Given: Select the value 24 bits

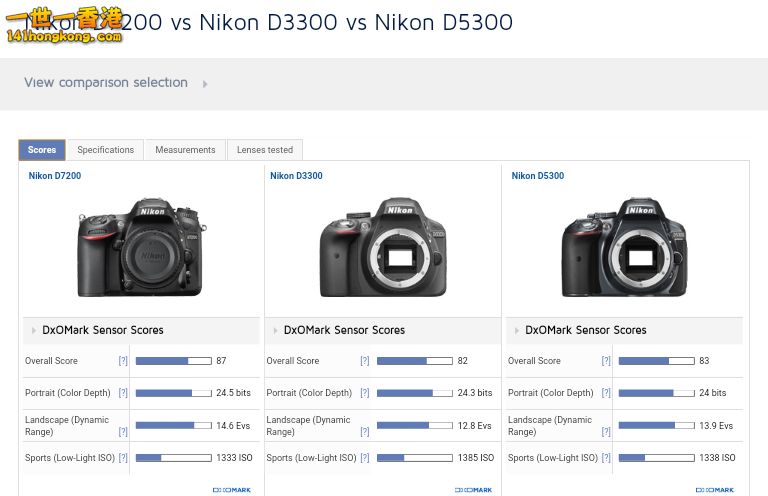Looking at the screenshot, I should [713, 393].
